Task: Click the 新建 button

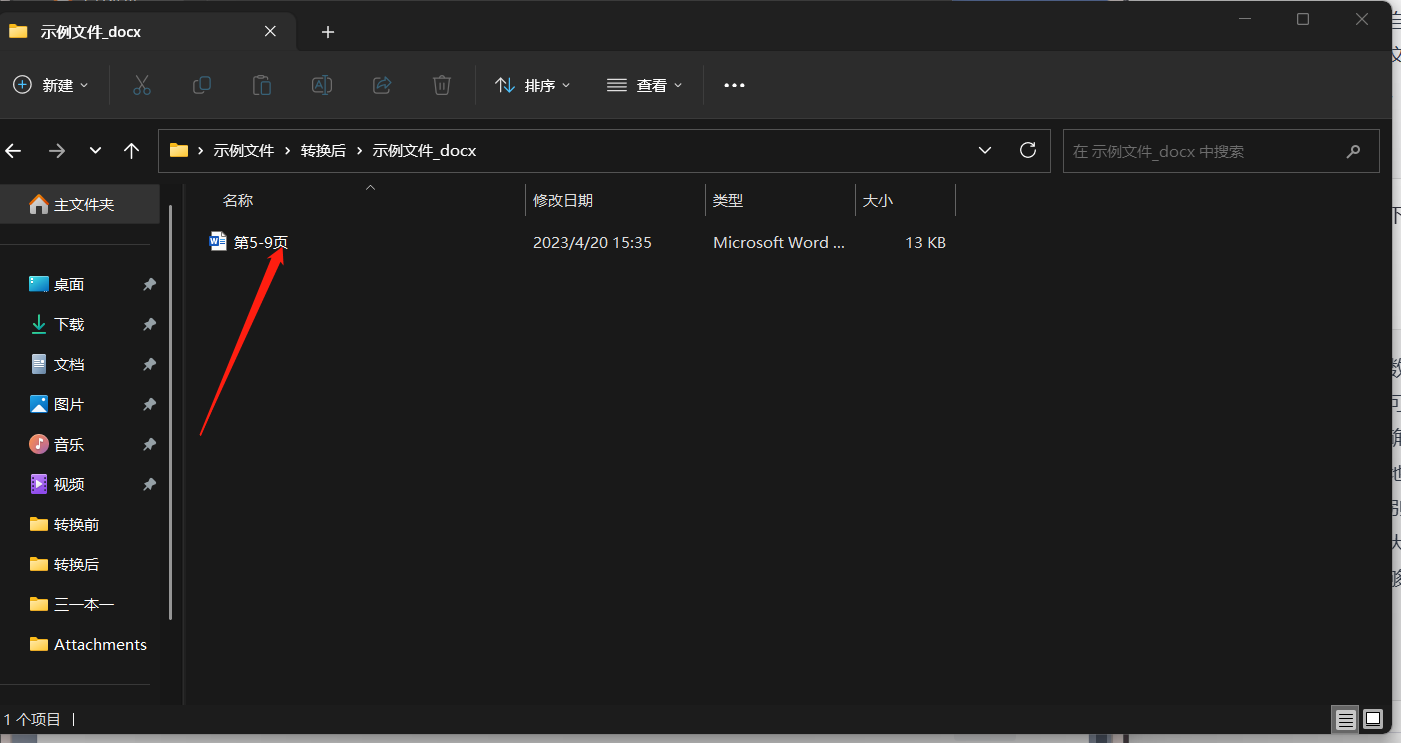Action: [51, 85]
